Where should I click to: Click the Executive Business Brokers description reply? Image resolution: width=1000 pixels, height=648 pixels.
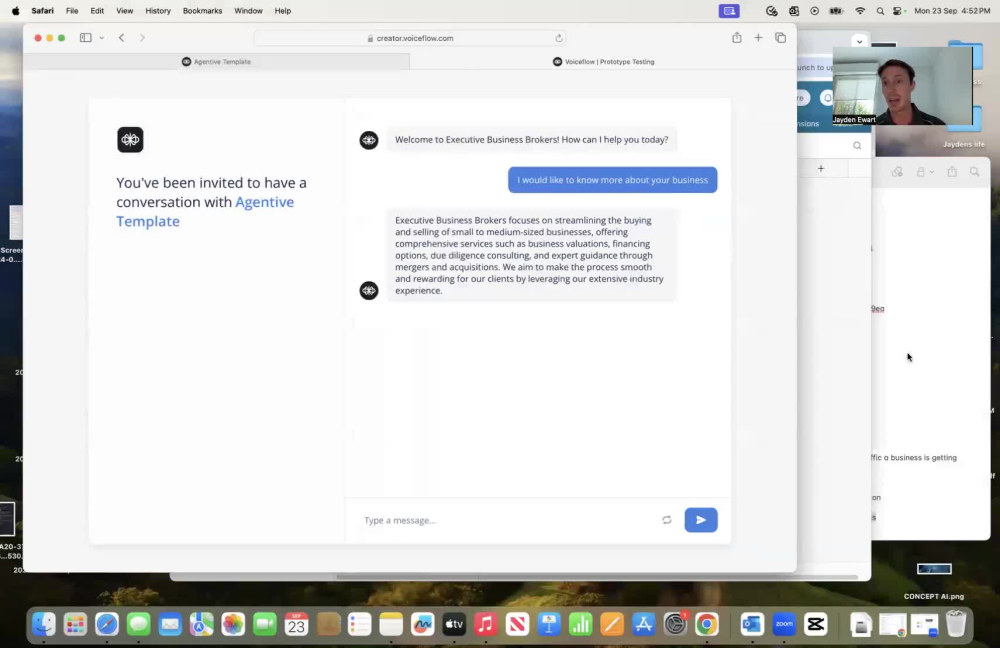(x=531, y=255)
